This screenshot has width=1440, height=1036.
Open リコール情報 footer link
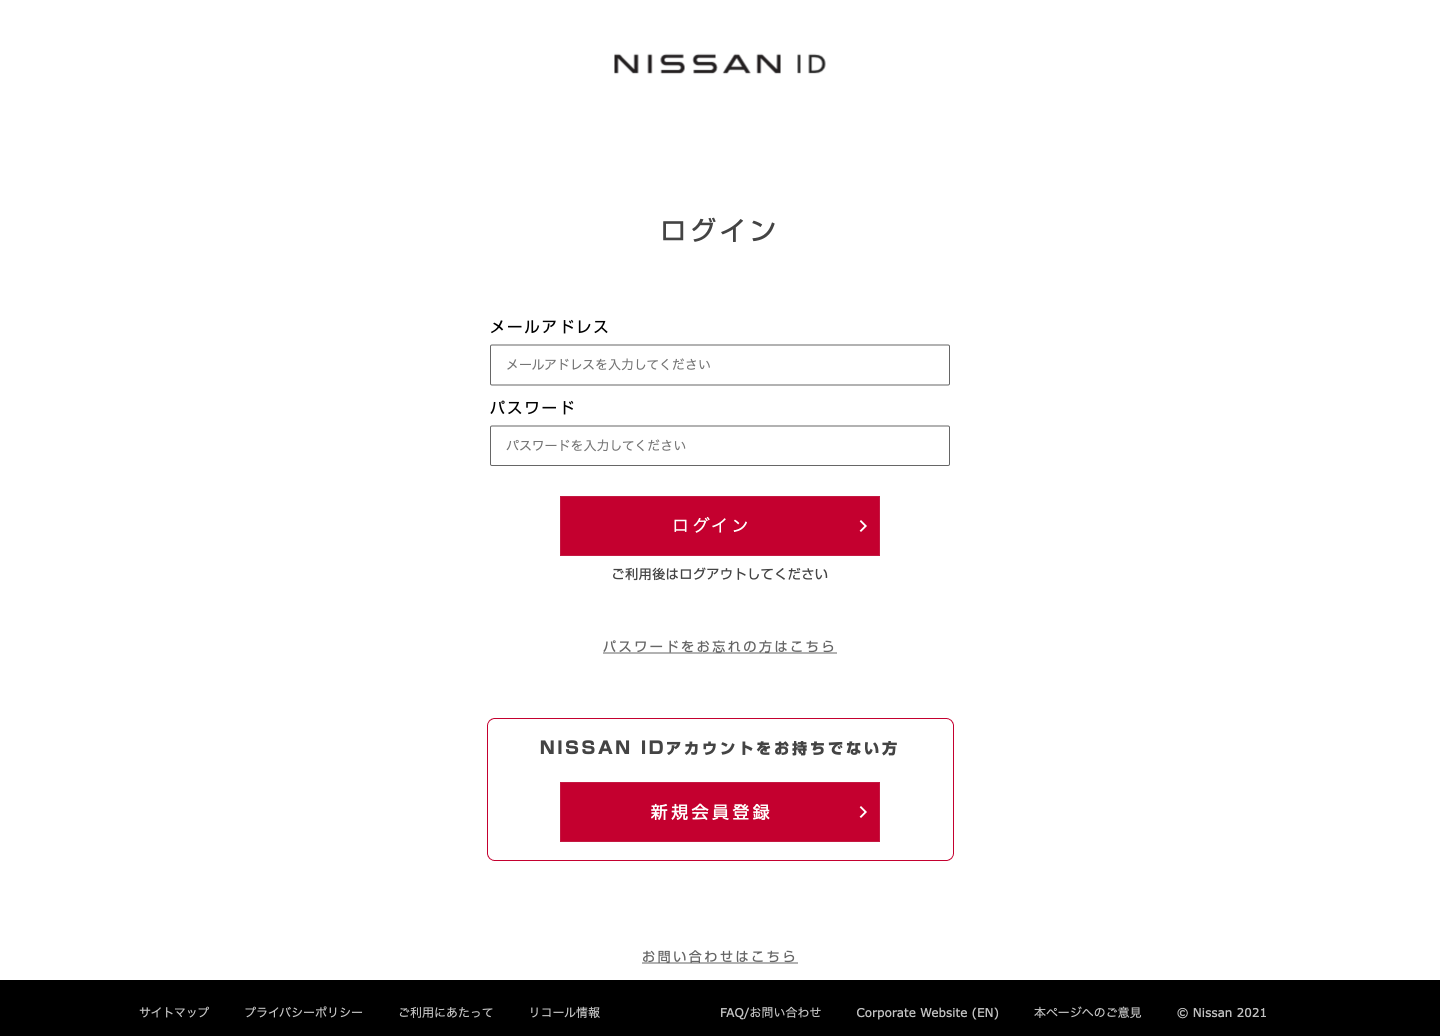pyautogui.click(x=564, y=1013)
